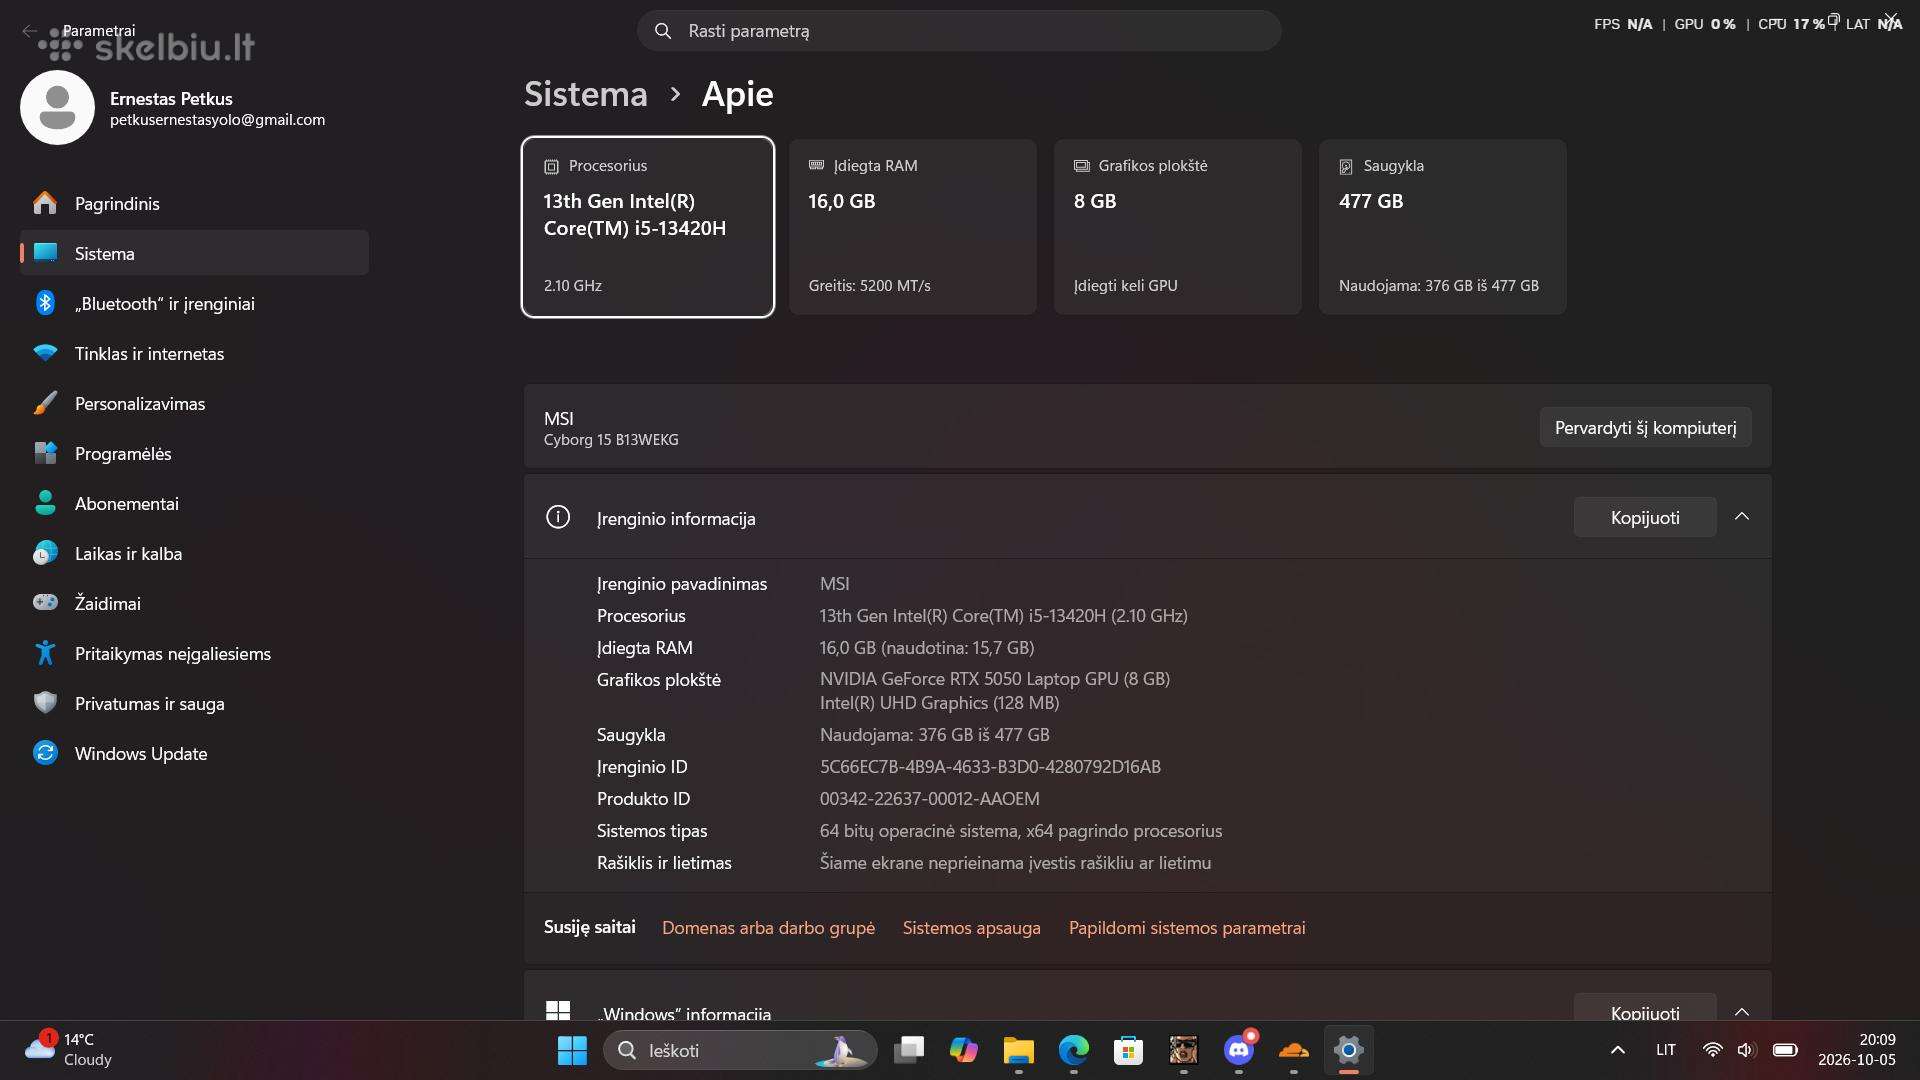Click device ID 5C66EC7B-4B9A-4633-B3D0-4280792D16AB
Screen dimensions: 1920x1080
pos(990,767)
